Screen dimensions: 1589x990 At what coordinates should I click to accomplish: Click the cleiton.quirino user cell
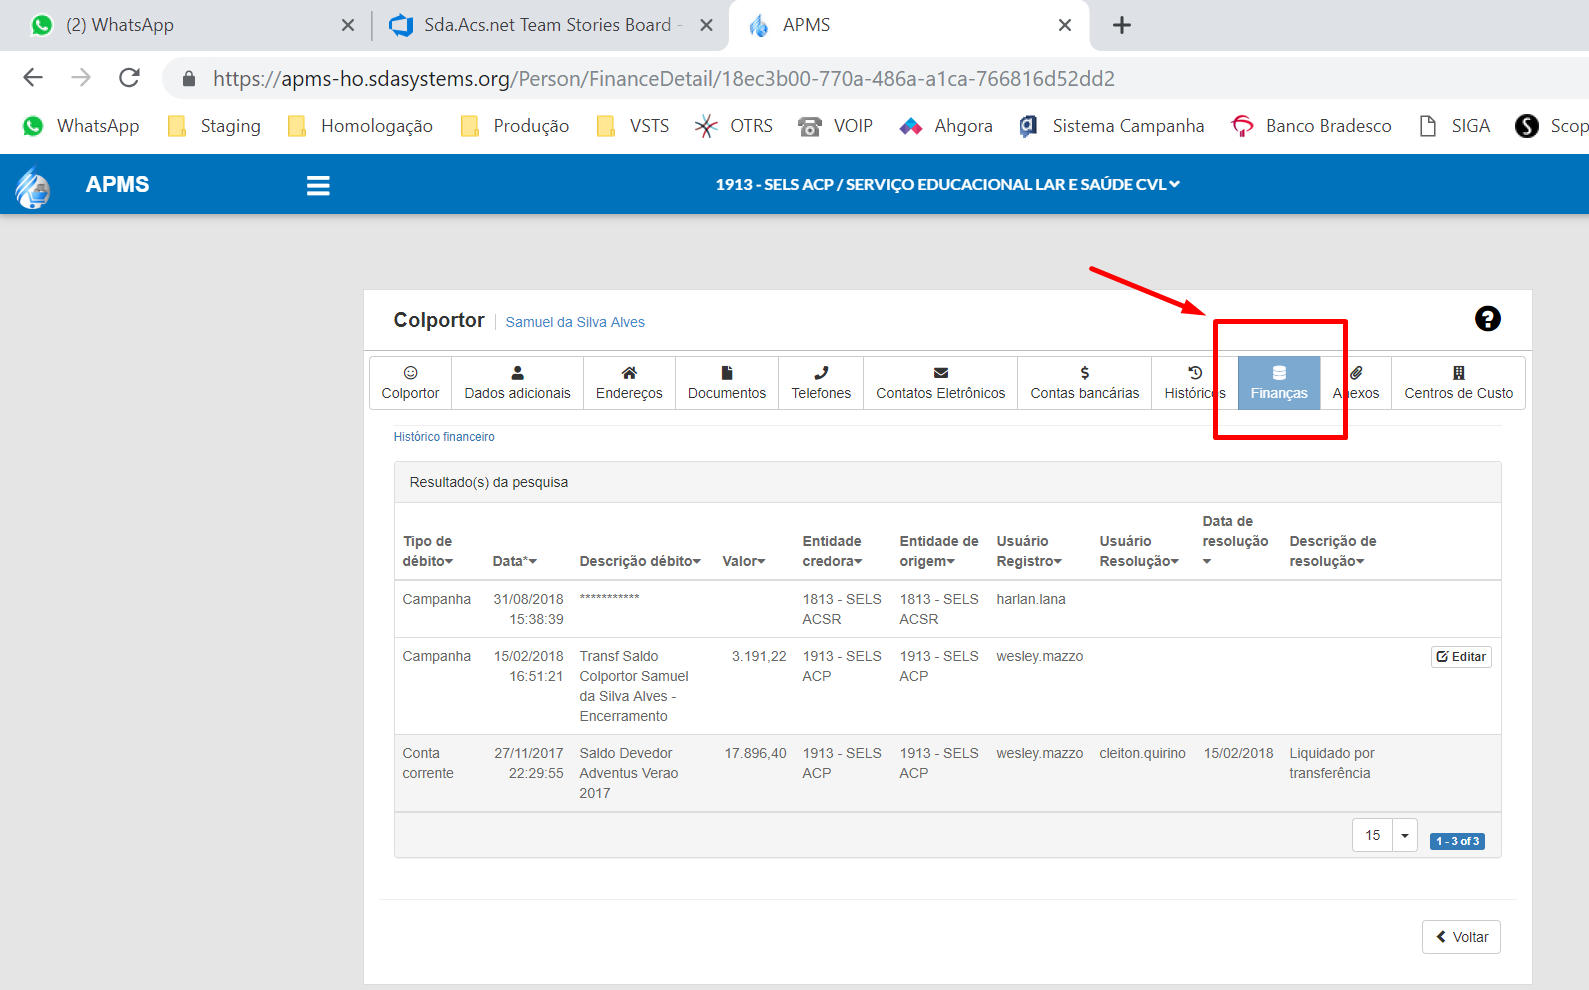(1142, 753)
